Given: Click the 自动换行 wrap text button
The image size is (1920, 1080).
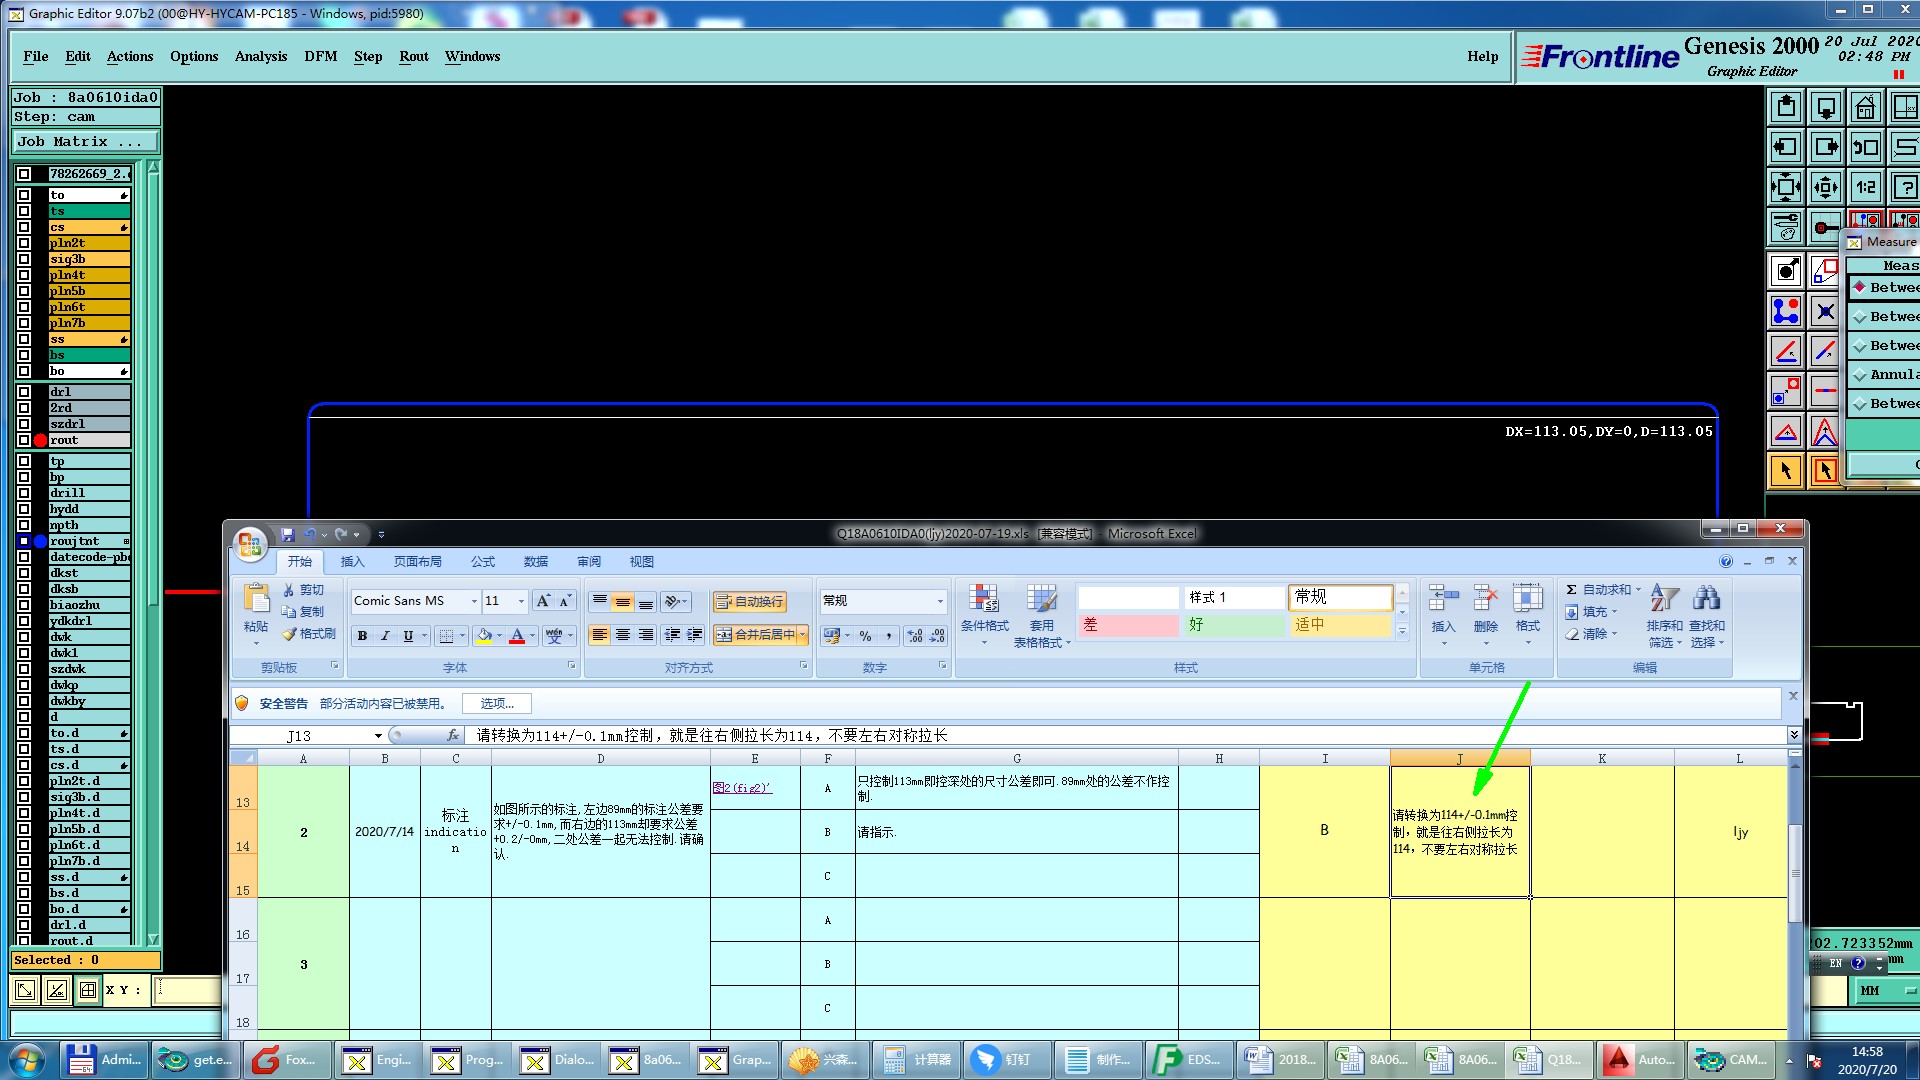Looking at the screenshot, I should point(749,602).
